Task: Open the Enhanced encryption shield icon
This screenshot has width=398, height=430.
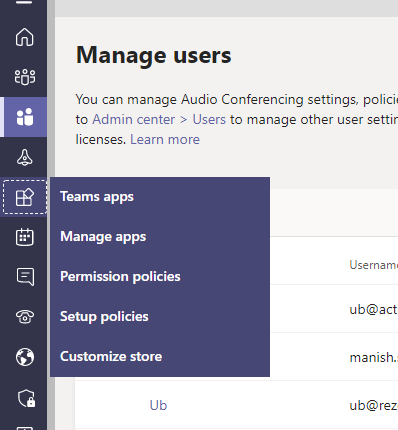Action: pyautogui.click(x=26, y=398)
